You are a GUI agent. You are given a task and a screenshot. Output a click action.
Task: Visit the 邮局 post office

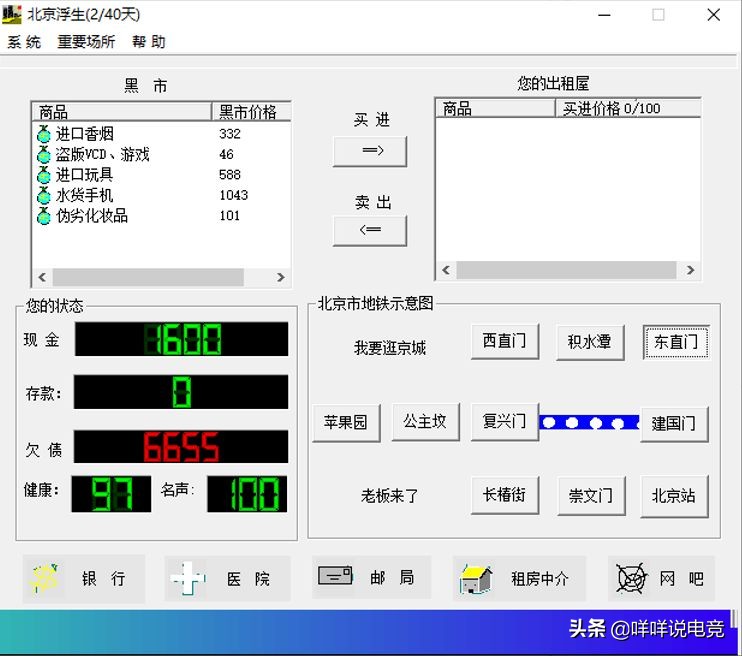coord(371,577)
